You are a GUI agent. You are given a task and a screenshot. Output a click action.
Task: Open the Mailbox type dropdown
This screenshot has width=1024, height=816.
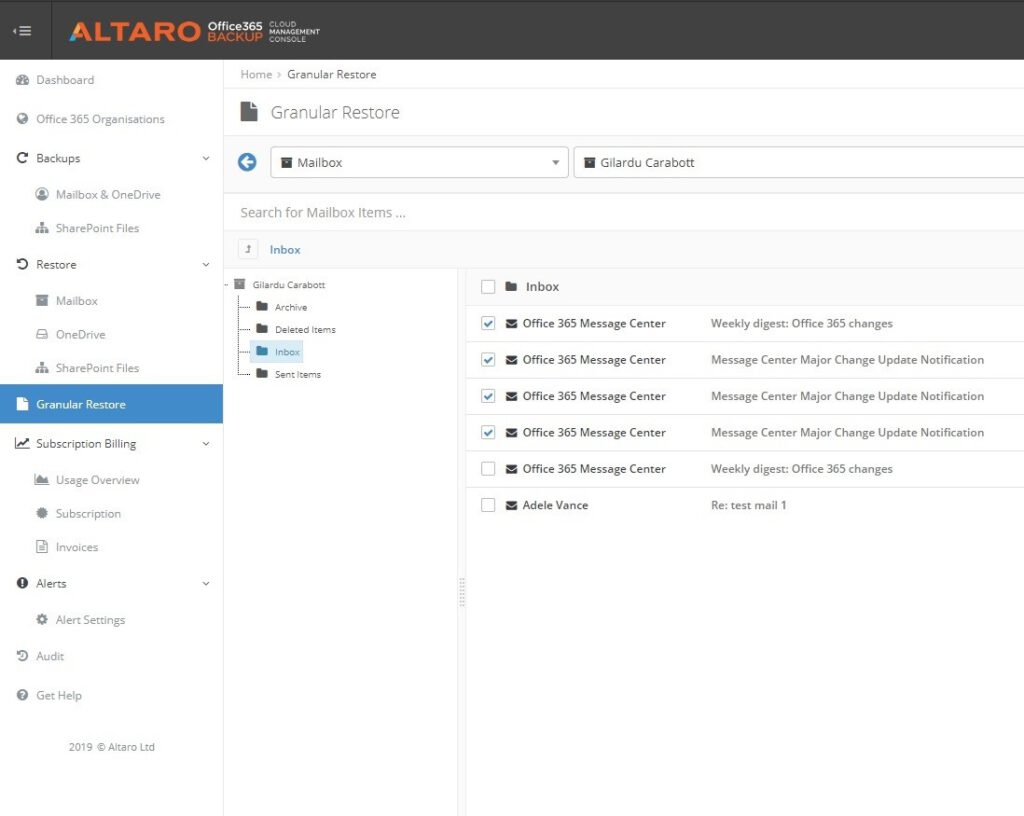coord(419,163)
